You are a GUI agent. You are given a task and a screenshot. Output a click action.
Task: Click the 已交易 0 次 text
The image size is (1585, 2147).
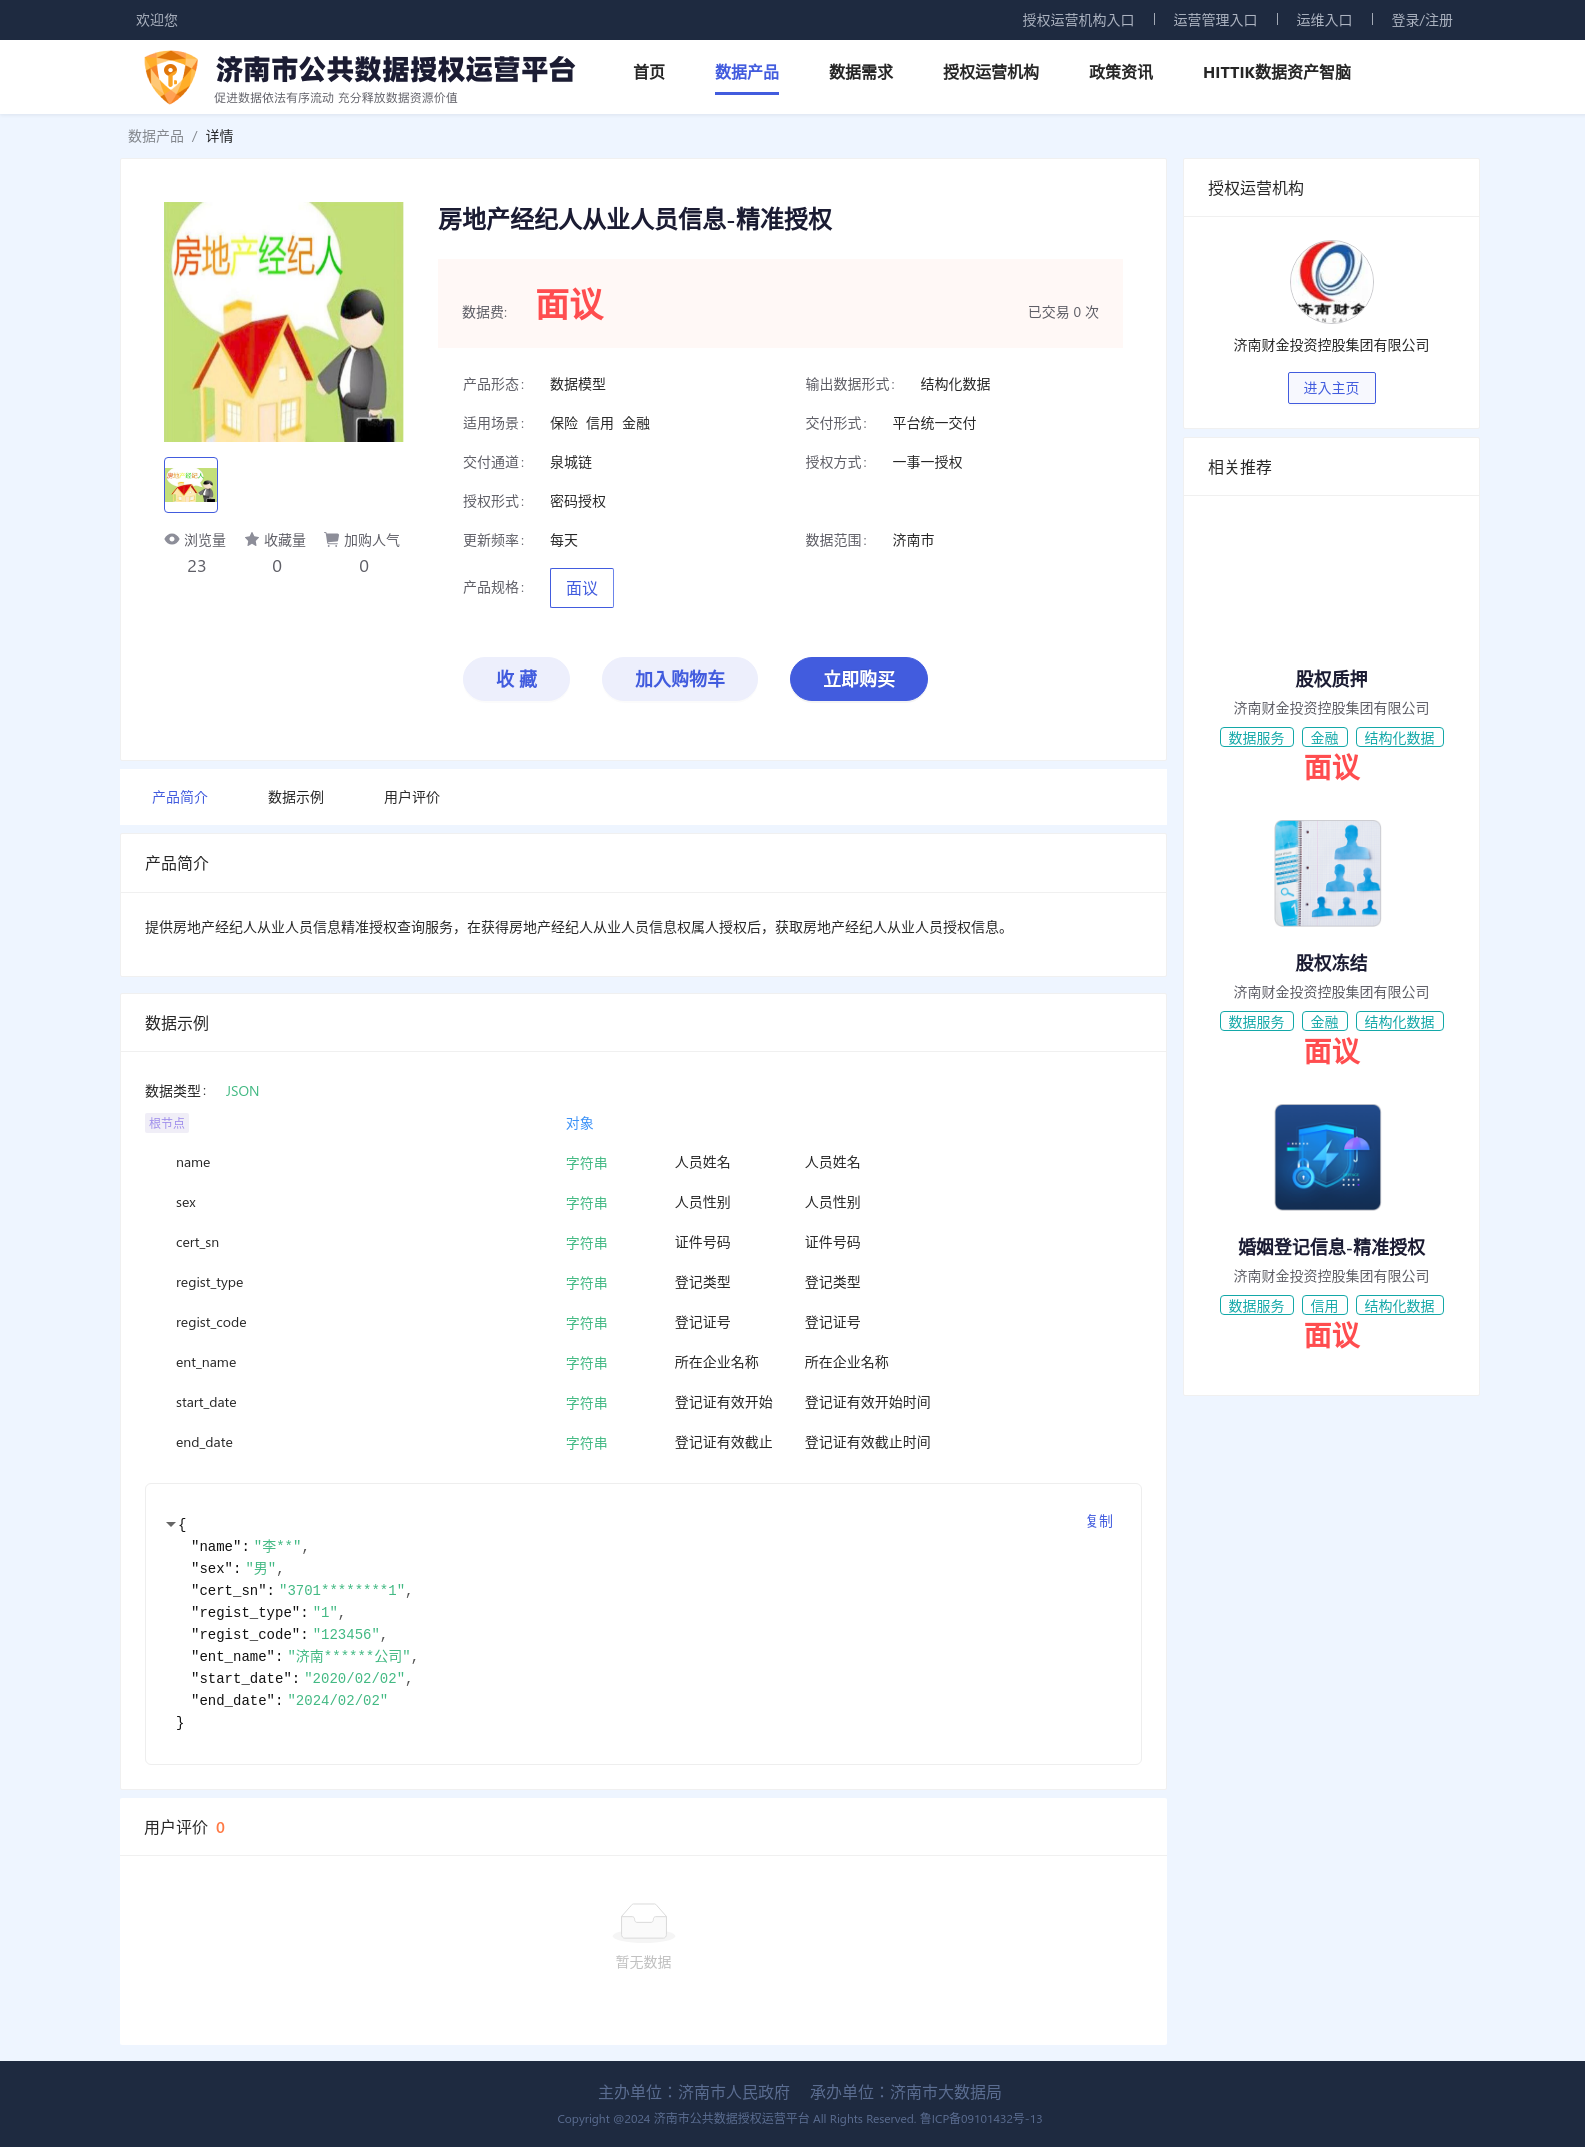point(1063,312)
